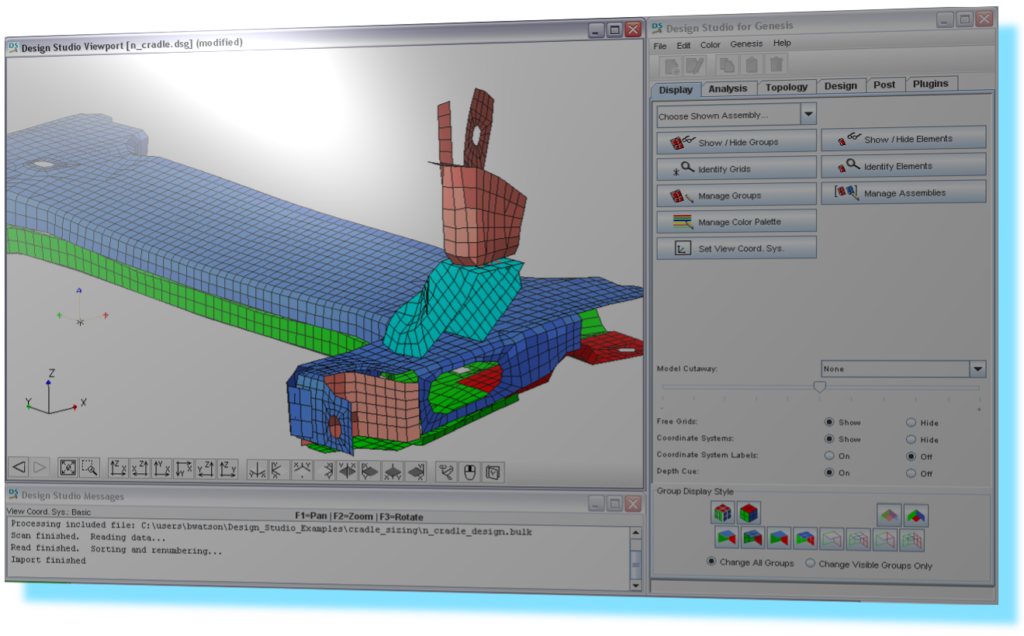This screenshot has height=636, width=1024.
Task: Select Change All Groups option
Action: [x=711, y=562]
